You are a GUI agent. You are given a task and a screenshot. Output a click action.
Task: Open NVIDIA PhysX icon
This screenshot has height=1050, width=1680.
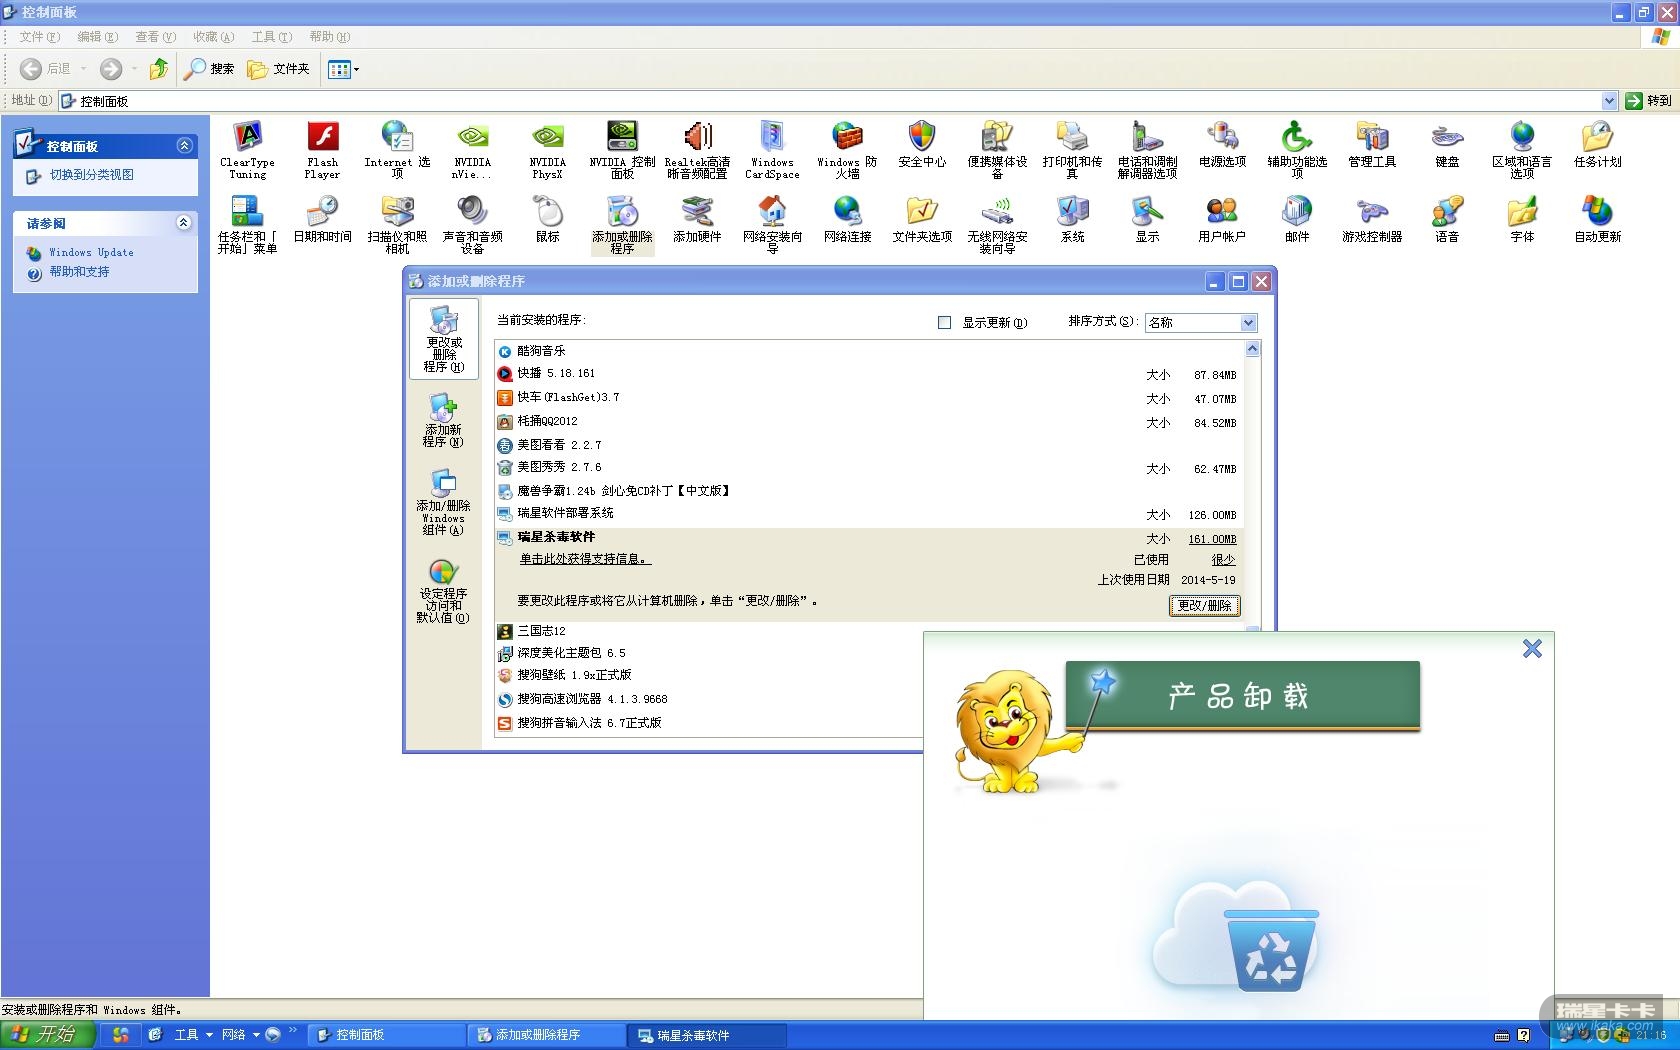[547, 149]
